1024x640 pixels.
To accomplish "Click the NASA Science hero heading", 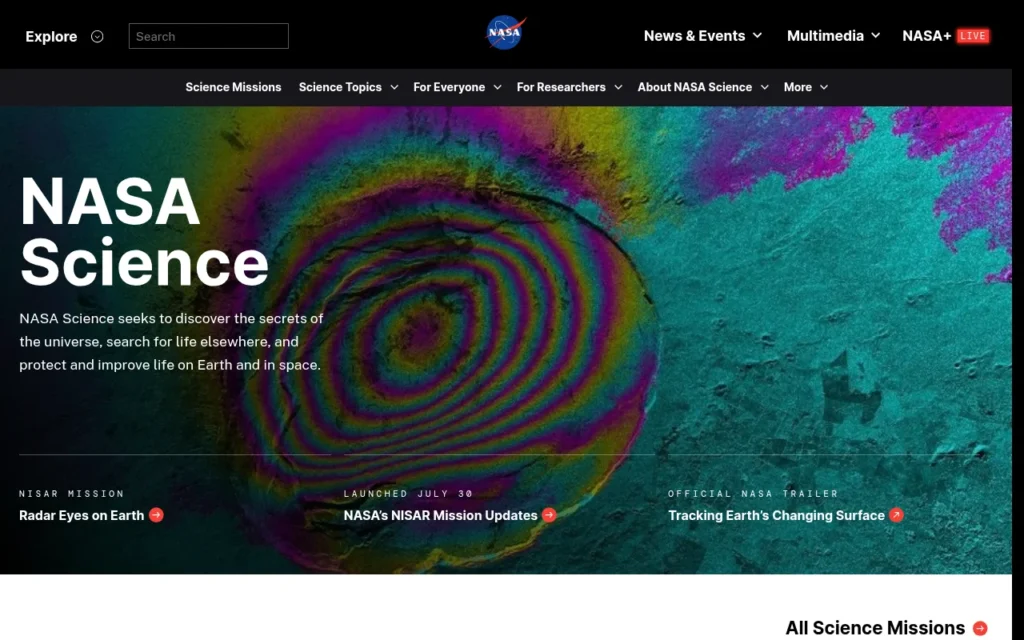I will coord(144,231).
